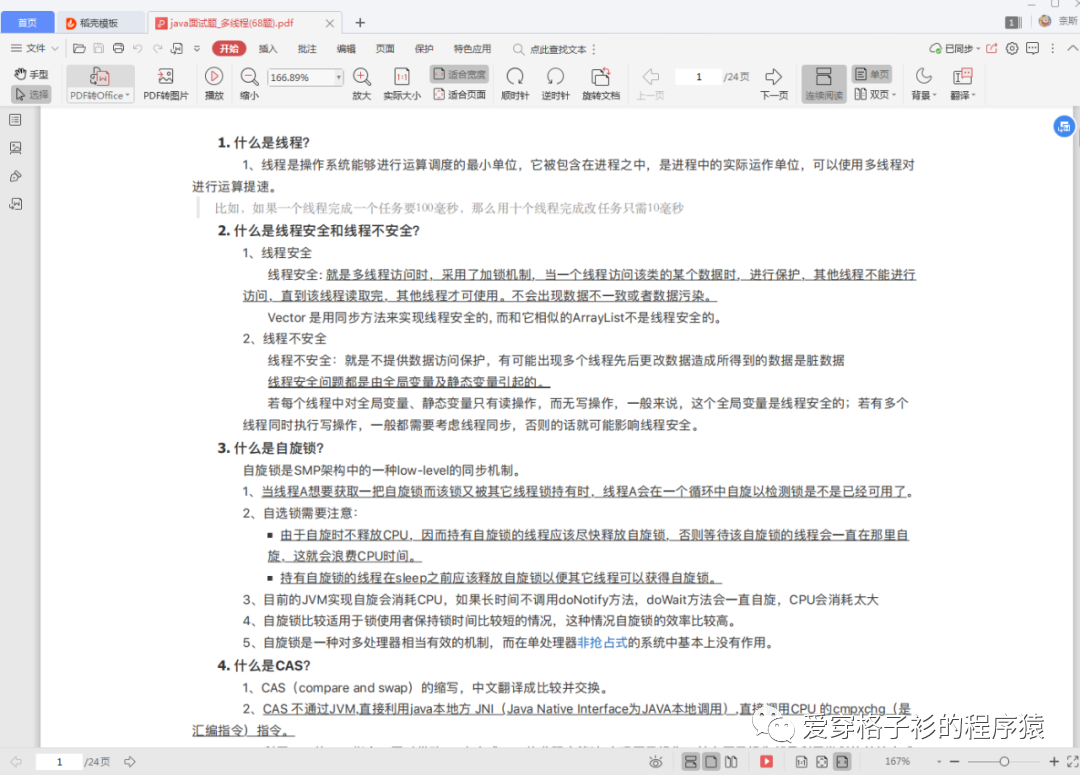Toggle single-page layout icon in status bar
1080x775 pixels.
(x=712, y=762)
